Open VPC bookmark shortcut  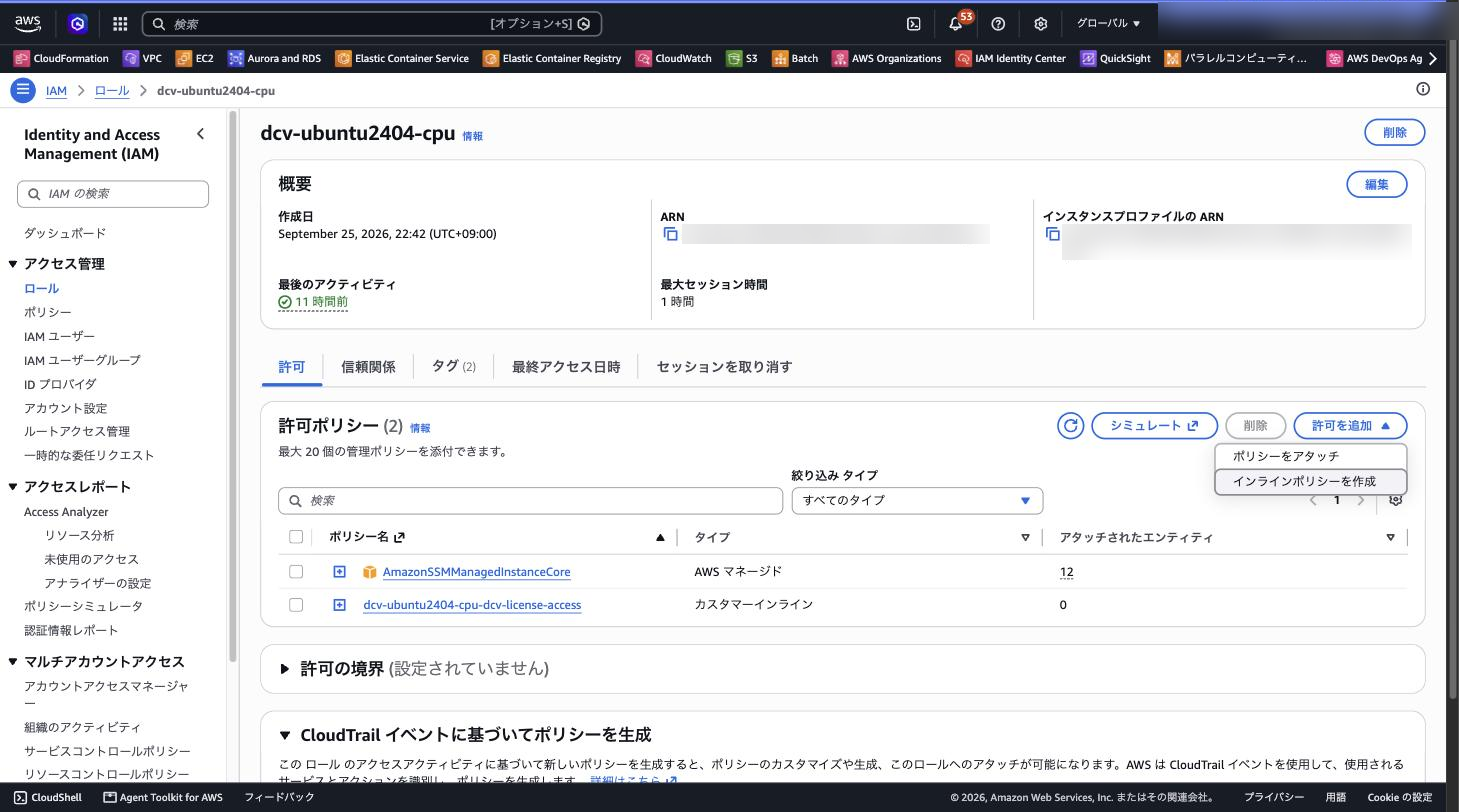[142, 58]
